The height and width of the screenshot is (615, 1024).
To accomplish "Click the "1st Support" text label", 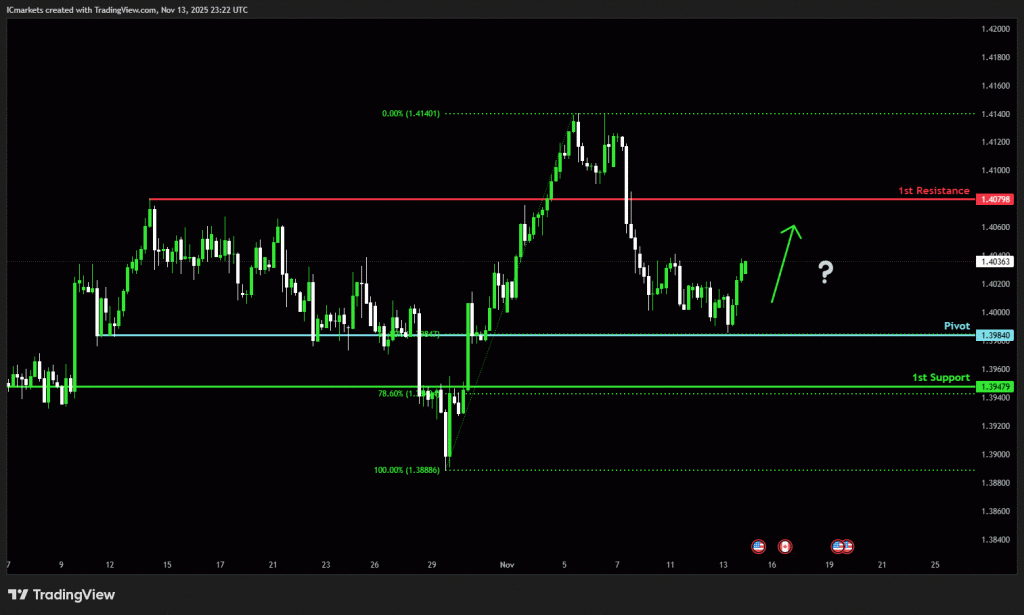I will coord(940,377).
